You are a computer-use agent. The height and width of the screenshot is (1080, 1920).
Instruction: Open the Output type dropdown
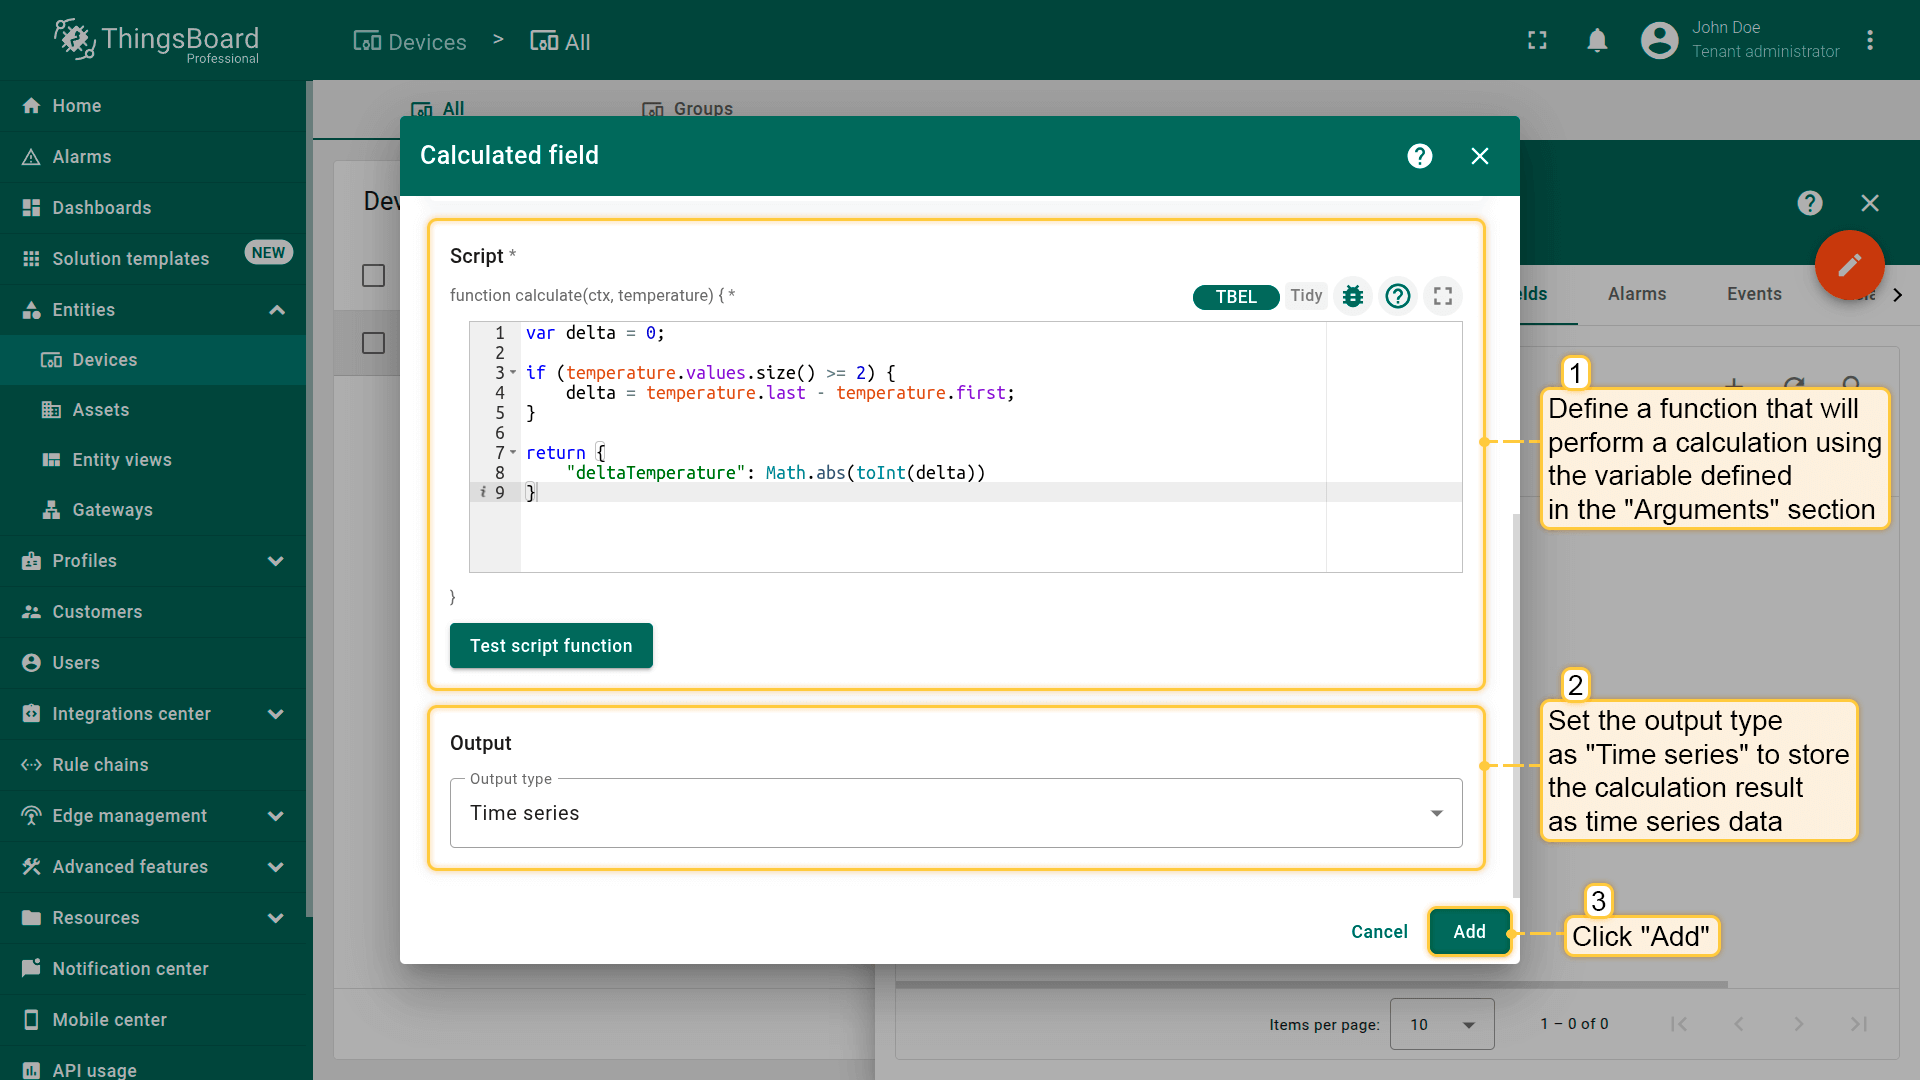coord(955,813)
